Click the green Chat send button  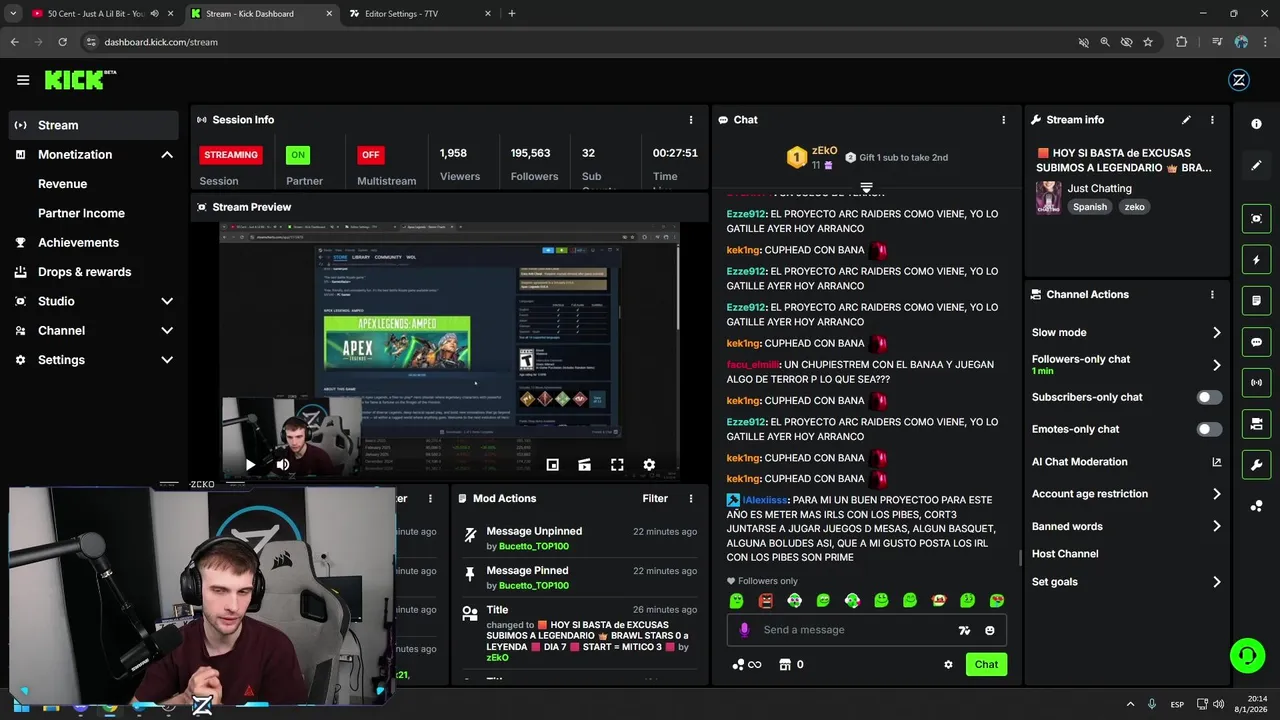[x=986, y=664]
